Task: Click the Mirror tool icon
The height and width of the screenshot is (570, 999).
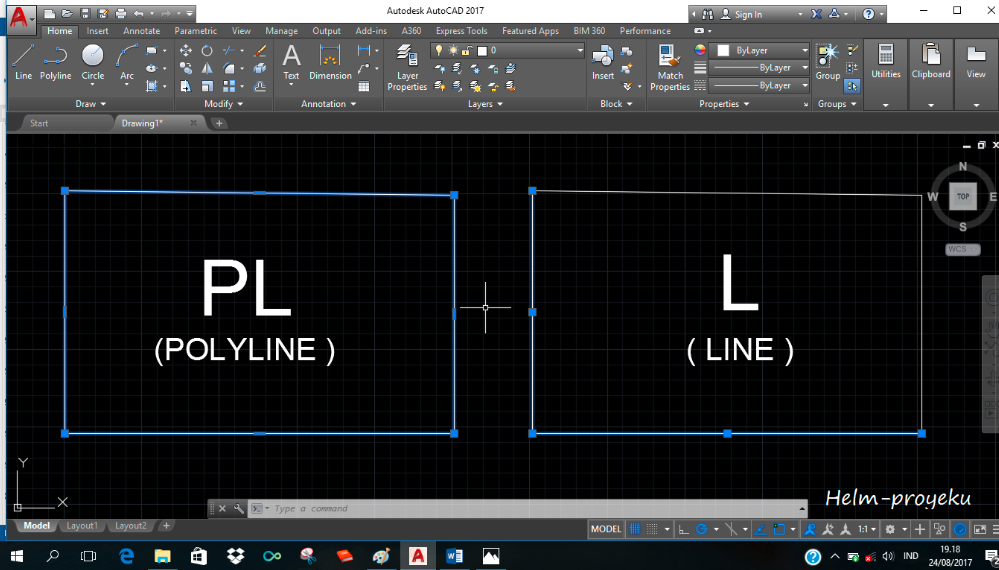Action: [x=207, y=68]
